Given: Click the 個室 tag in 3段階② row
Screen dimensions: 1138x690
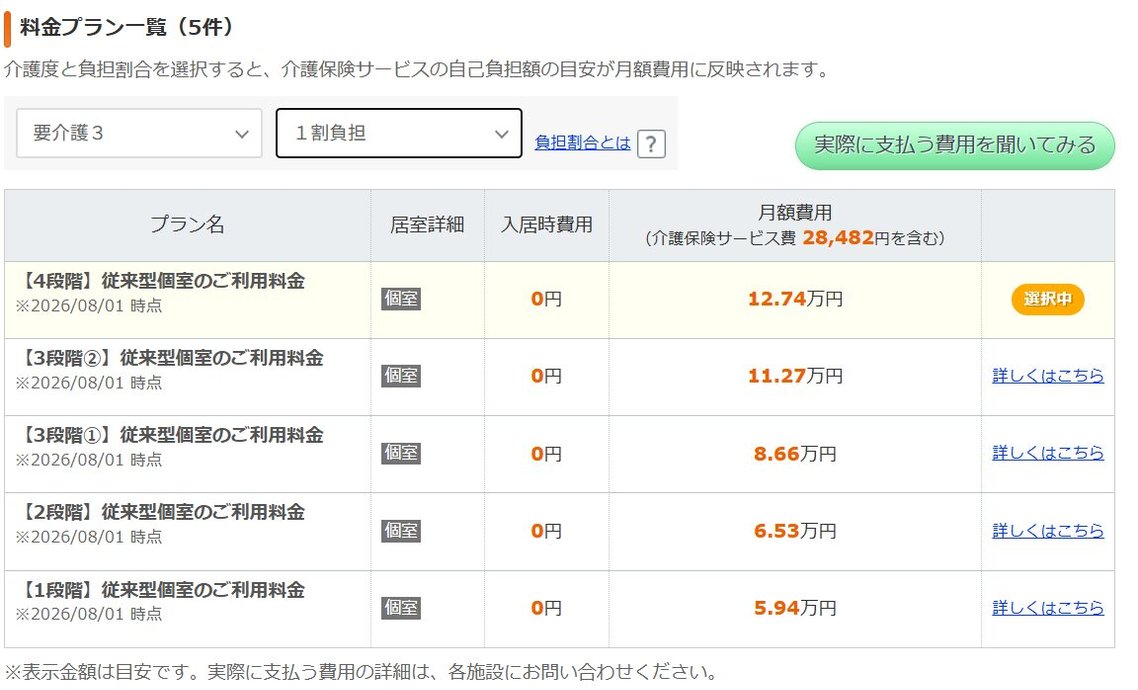Looking at the screenshot, I should [401, 376].
